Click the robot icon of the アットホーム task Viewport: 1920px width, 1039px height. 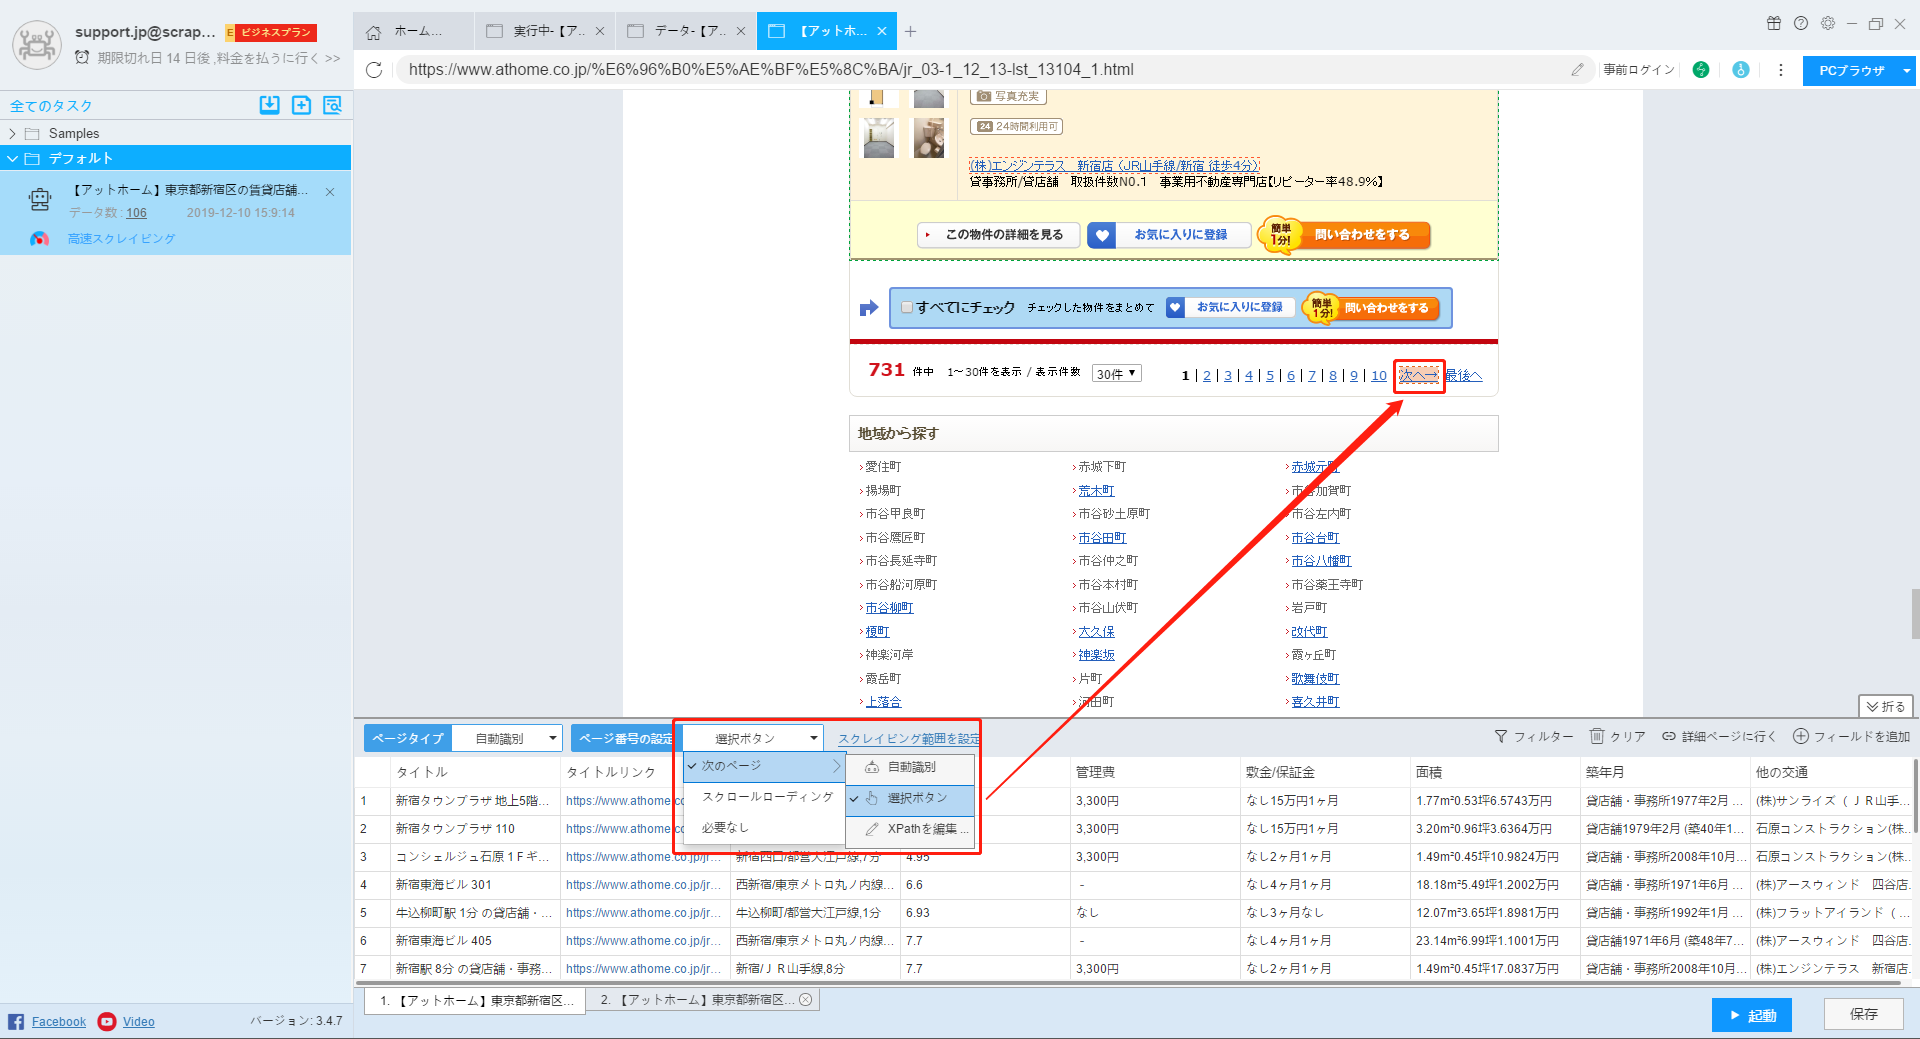(40, 199)
